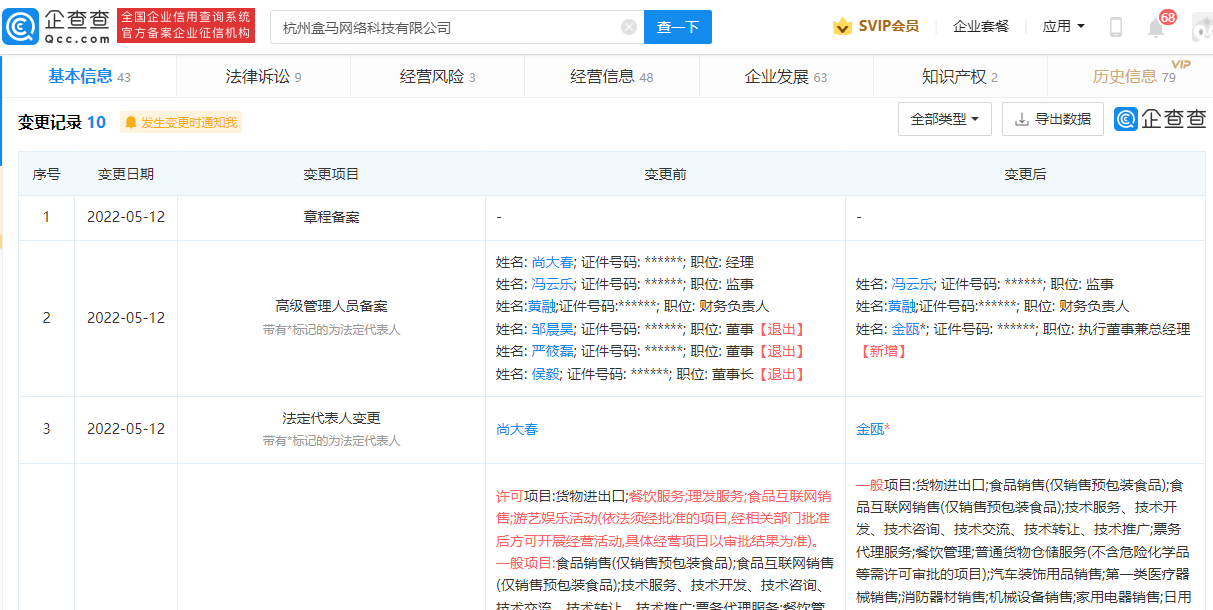Click the 法定代表人变更 cell text
This screenshot has width=1213, height=610.
click(x=331, y=418)
